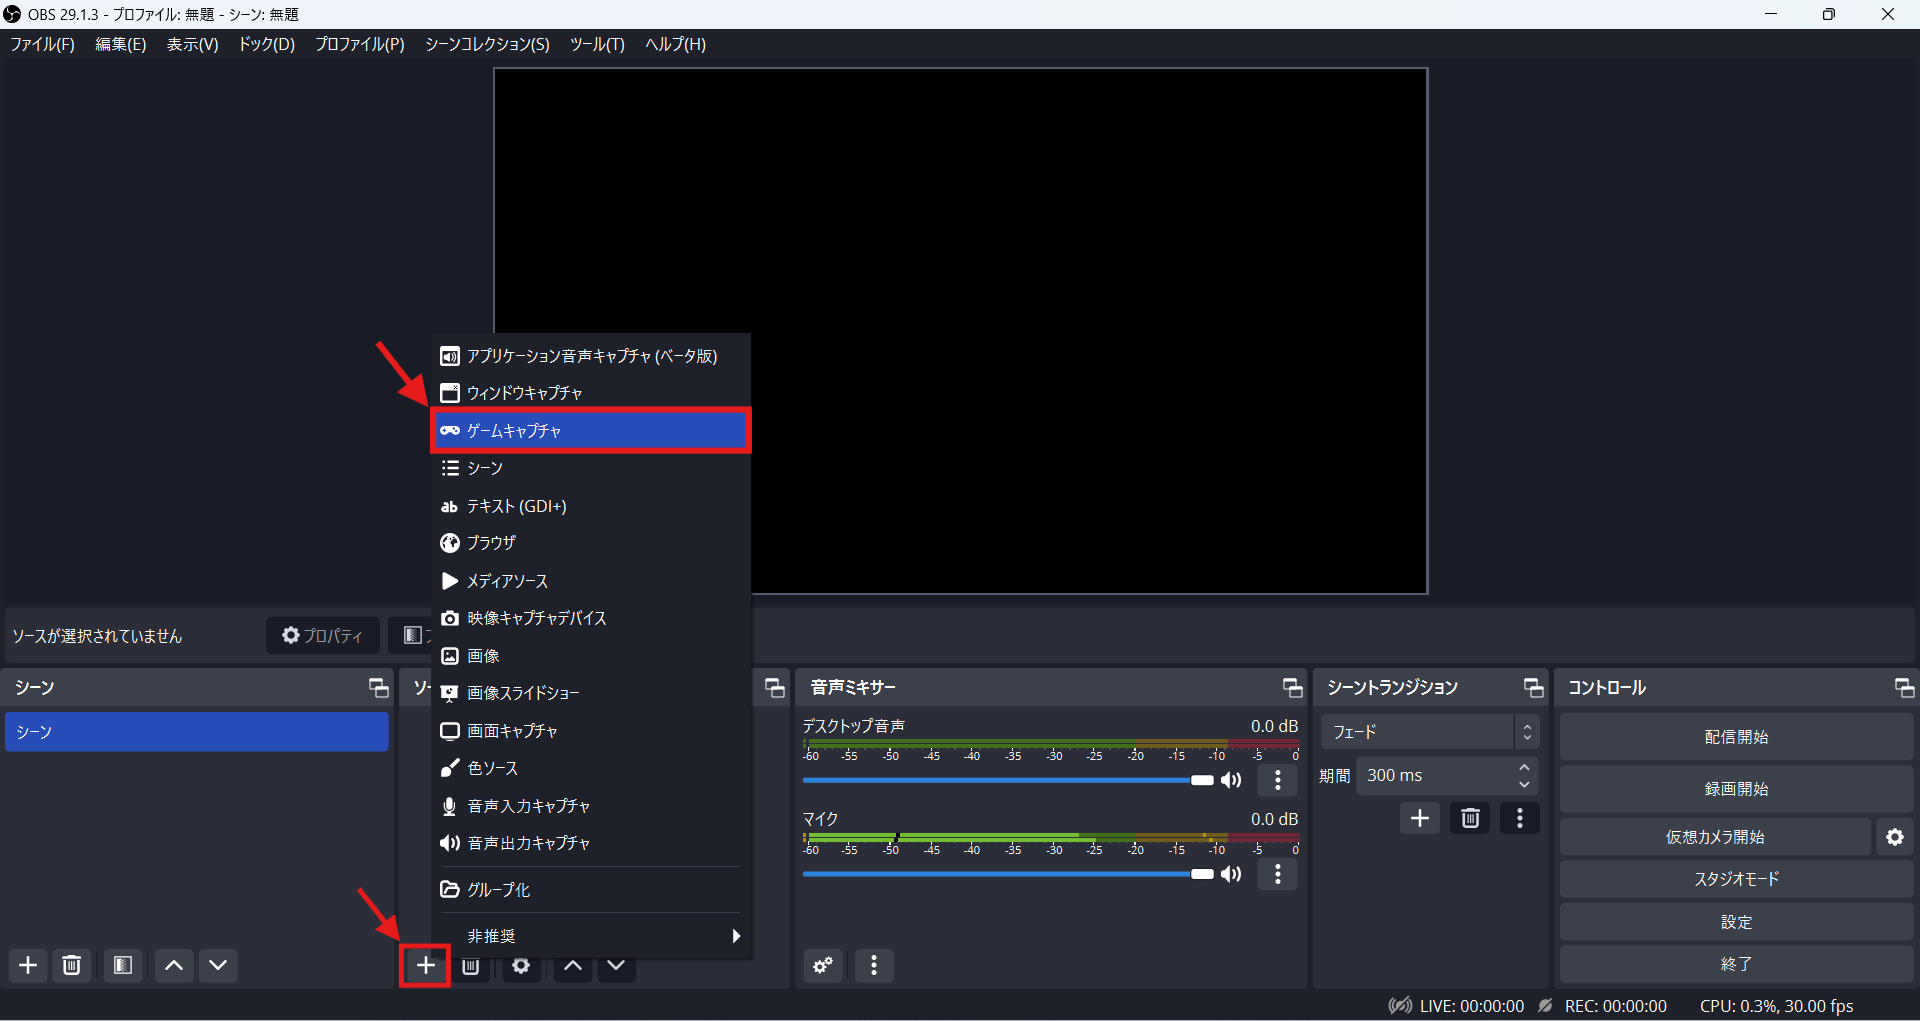Open ヘルプ(H) menu

[x=675, y=44]
